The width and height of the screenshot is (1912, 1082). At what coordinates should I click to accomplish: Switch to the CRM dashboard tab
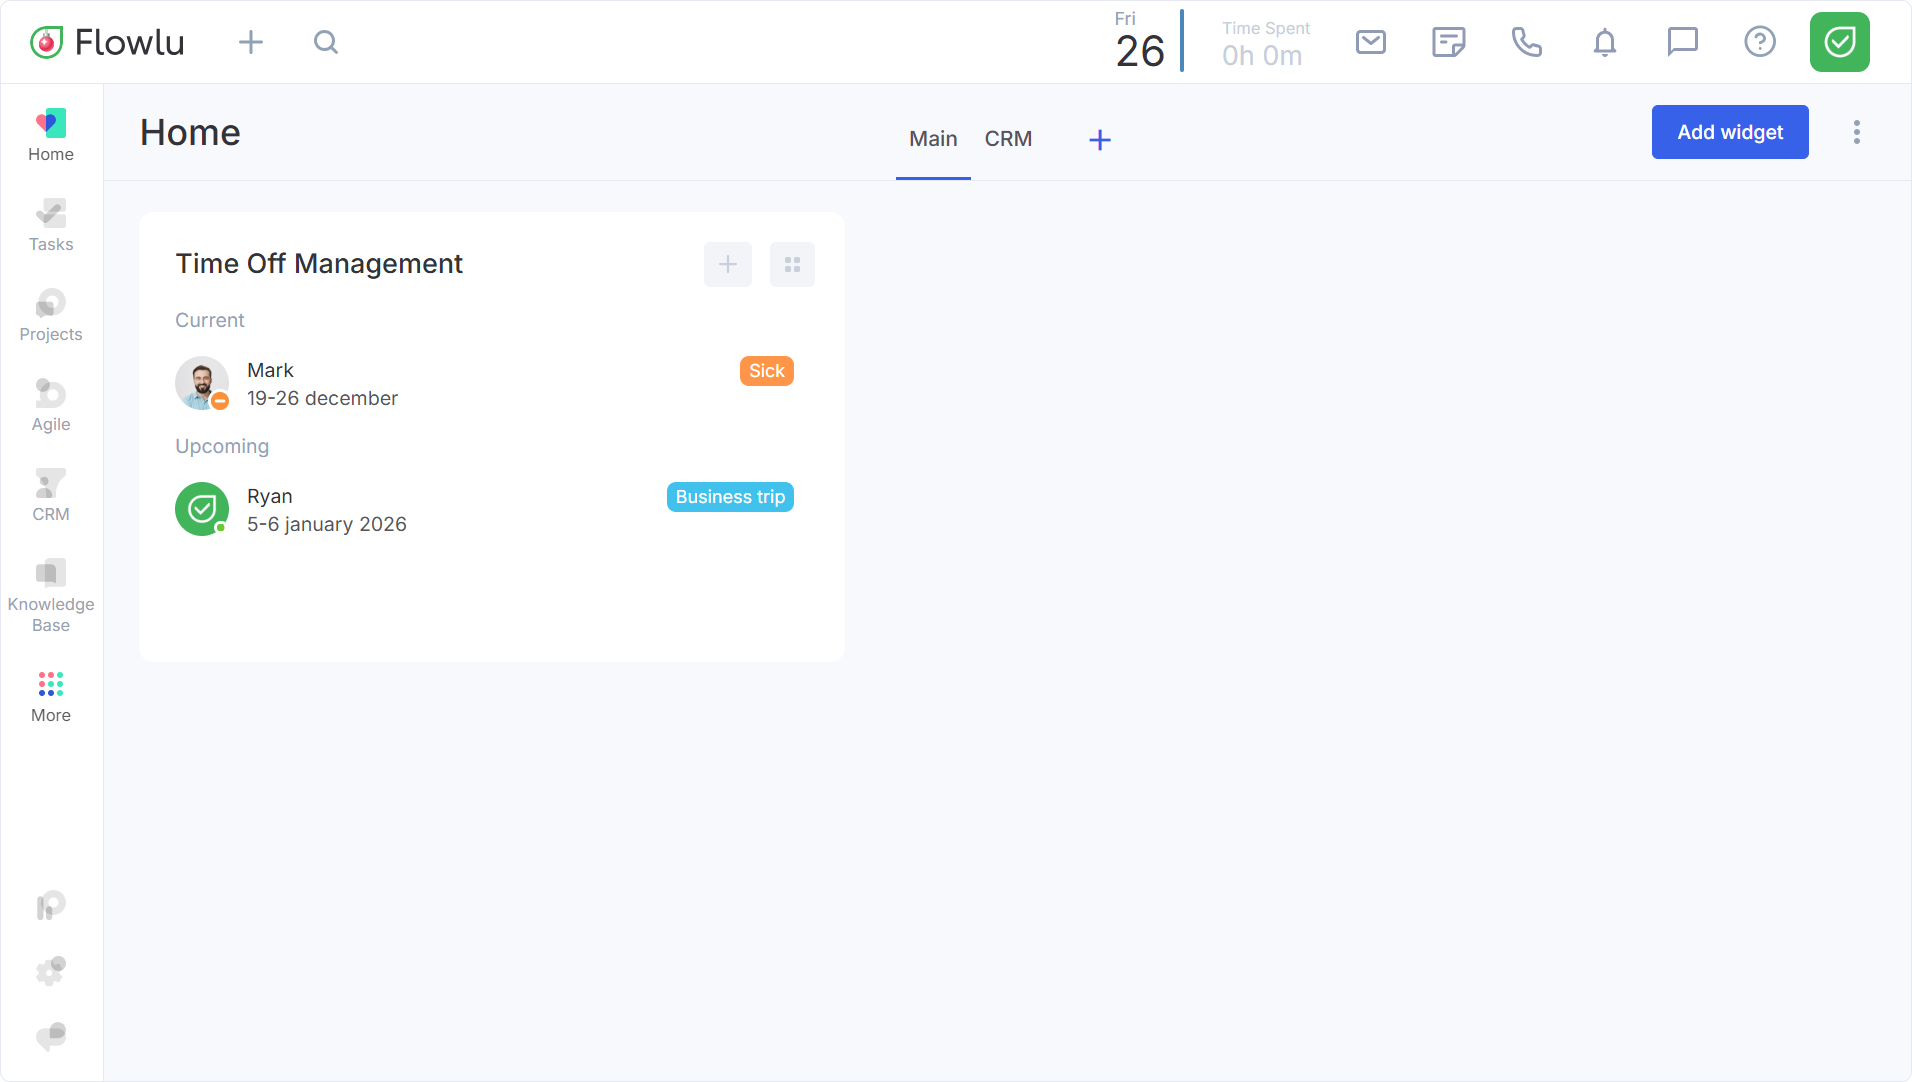click(x=1008, y=139)
